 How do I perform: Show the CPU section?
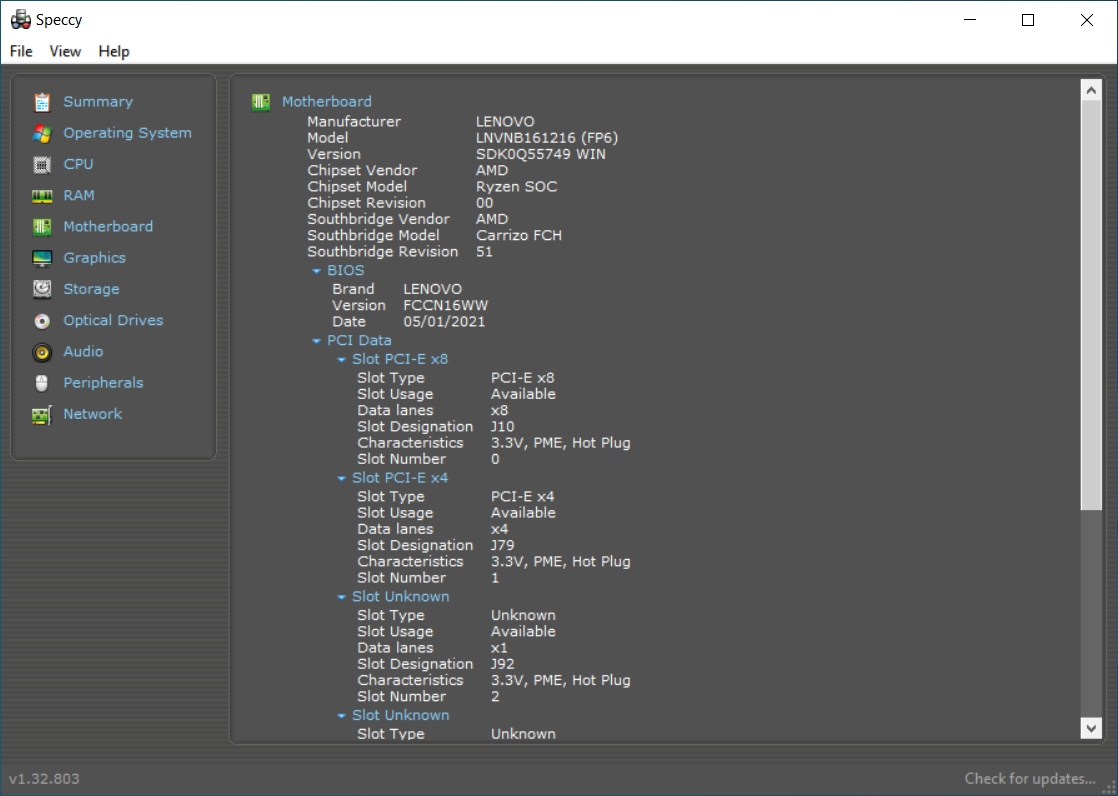coord(78,164)
